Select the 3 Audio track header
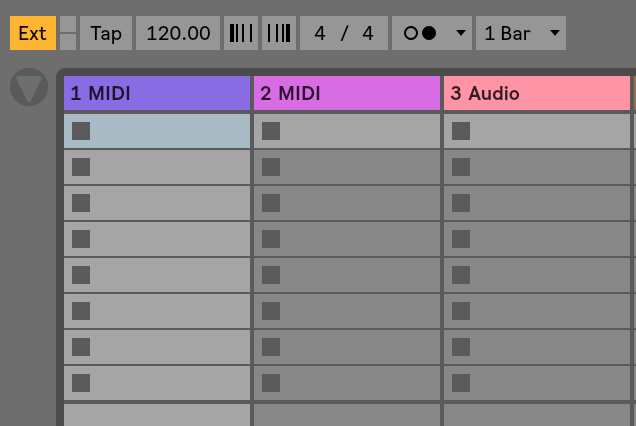 [x=537, y=93]
